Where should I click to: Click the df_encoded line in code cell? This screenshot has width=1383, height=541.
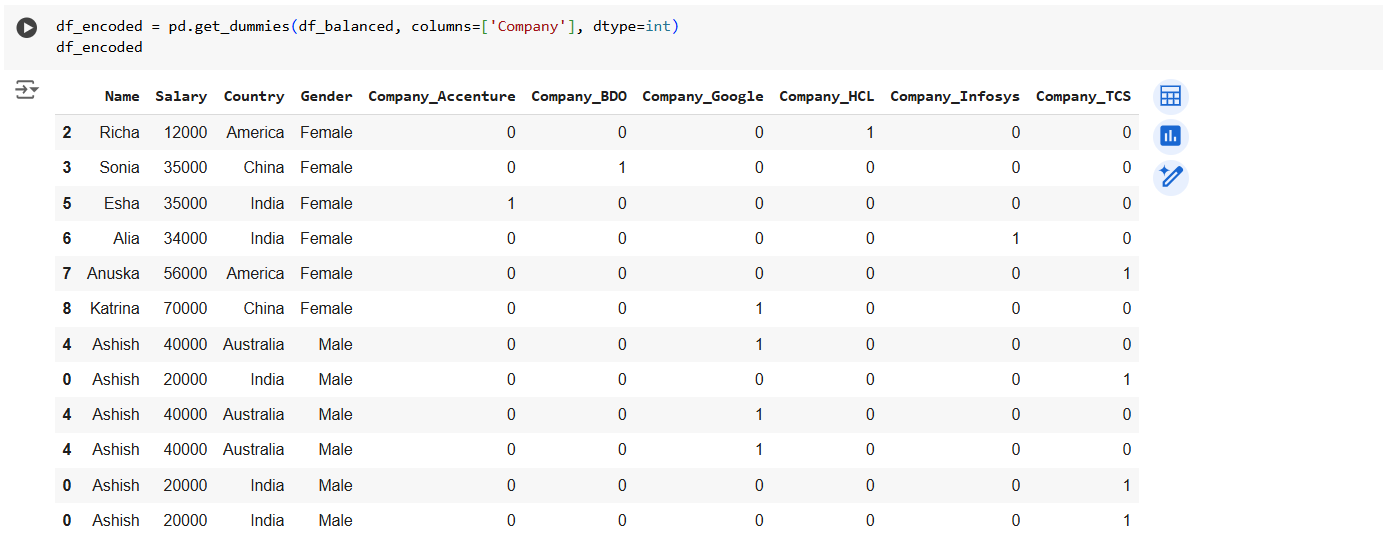[99, 47]
